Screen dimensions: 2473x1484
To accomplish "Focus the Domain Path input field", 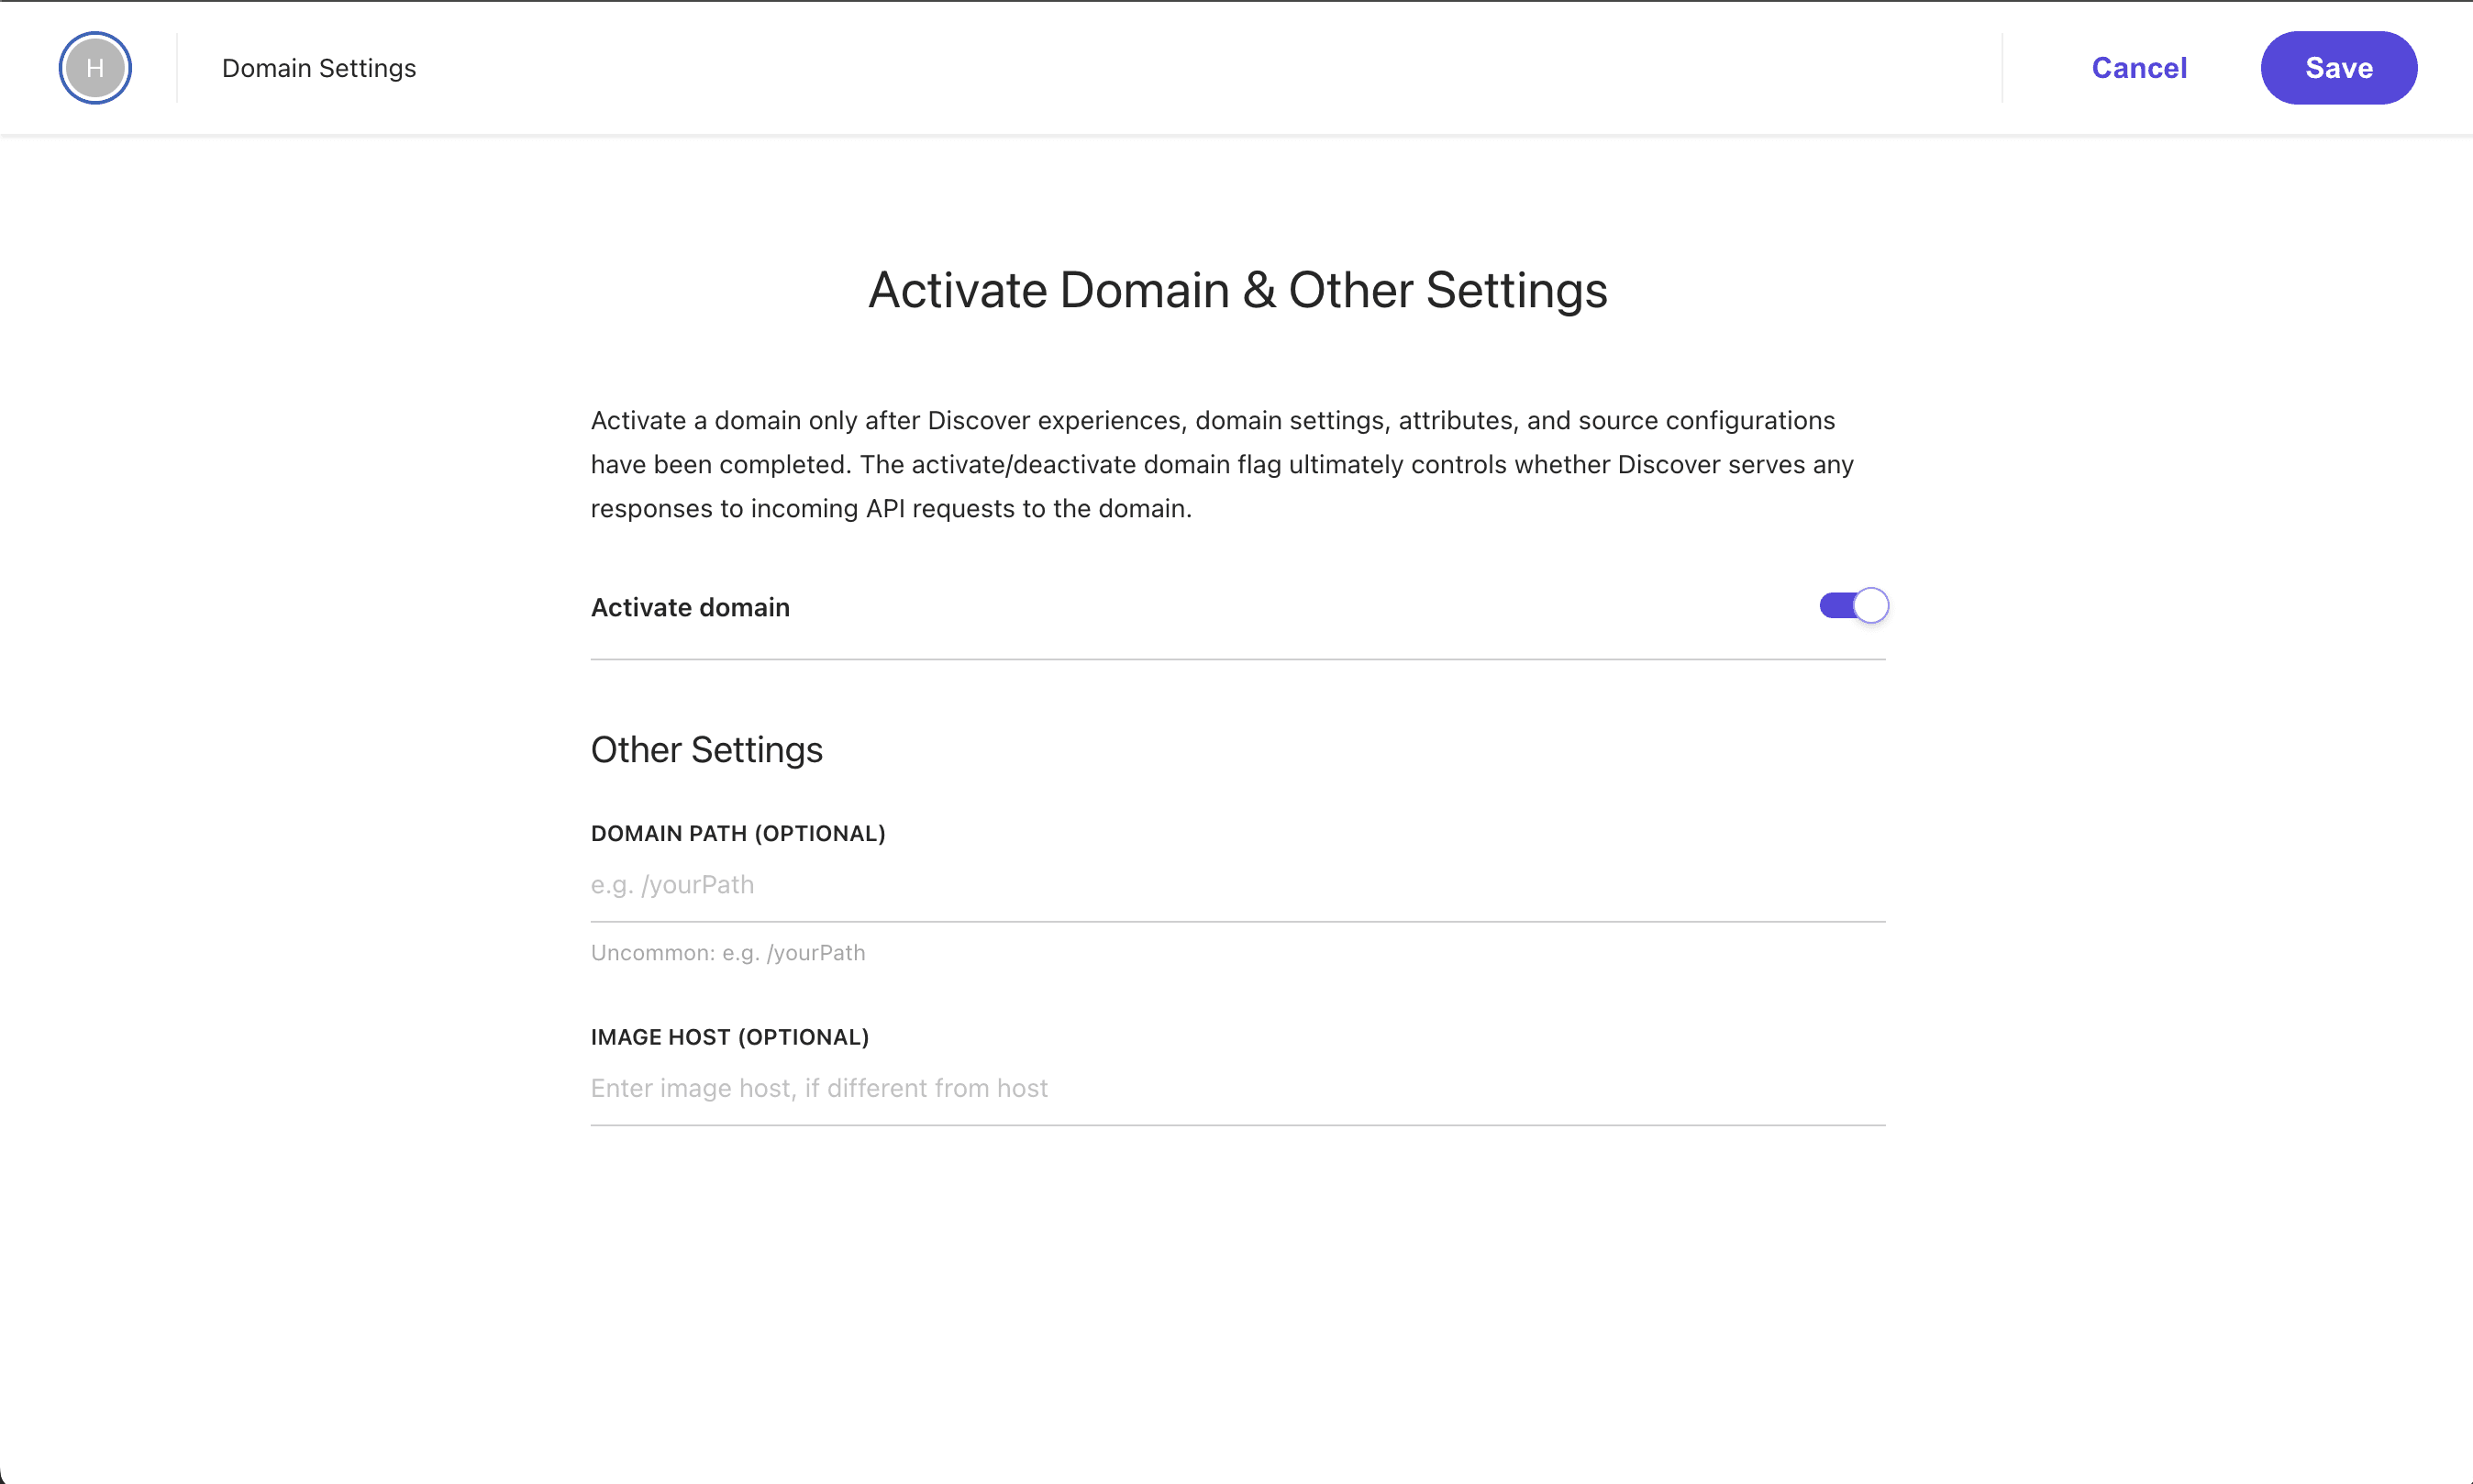I will (x=1237, y=885).
